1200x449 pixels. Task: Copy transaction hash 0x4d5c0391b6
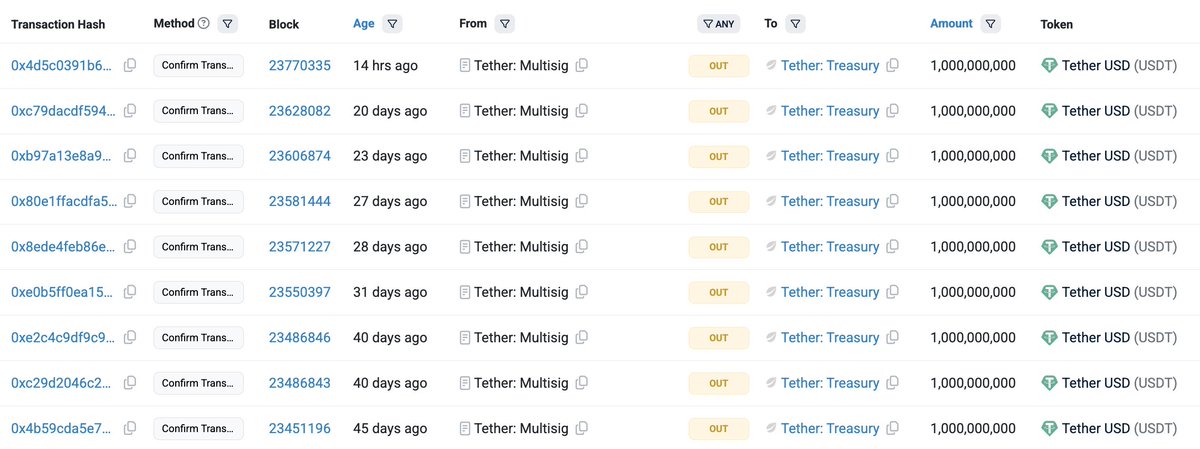[x=130, y=66]
